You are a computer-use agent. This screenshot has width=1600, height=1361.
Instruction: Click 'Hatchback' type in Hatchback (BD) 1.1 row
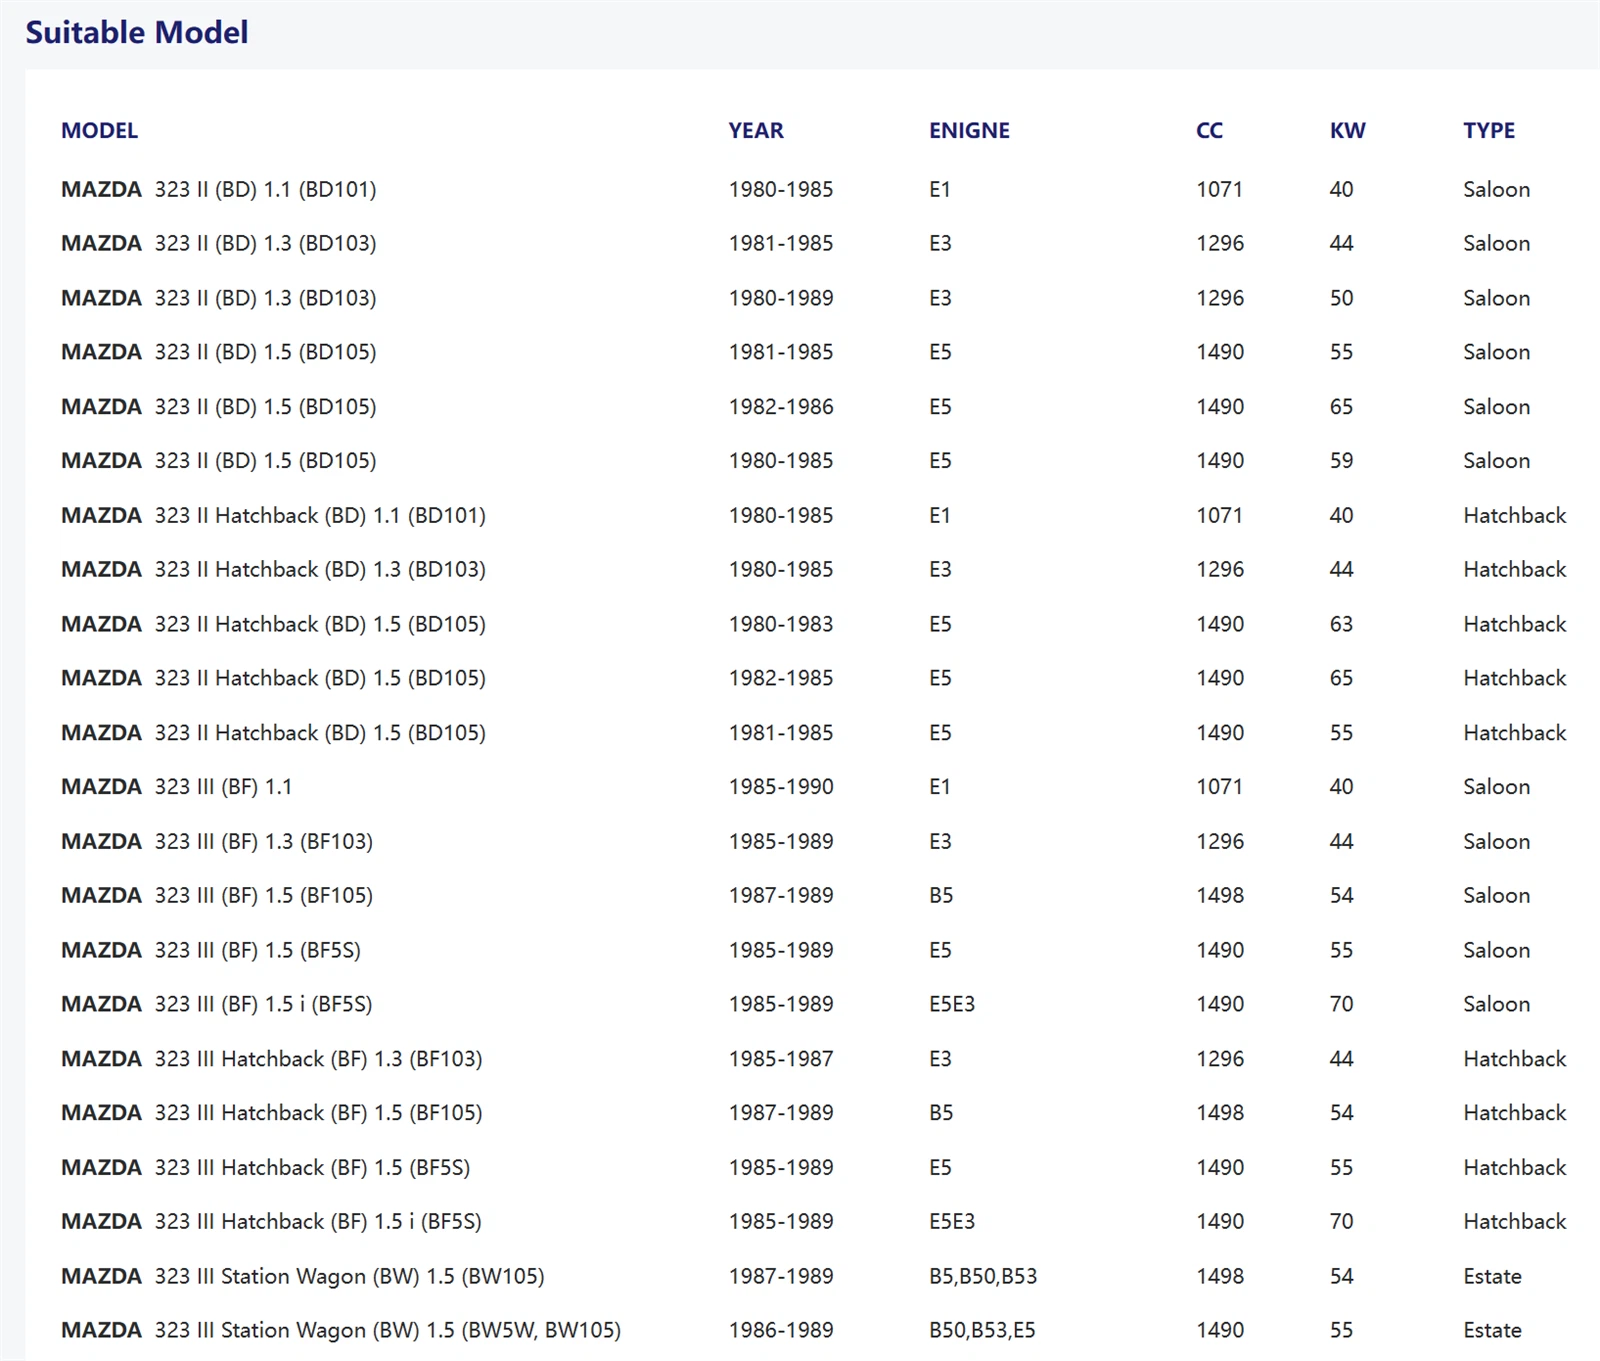1515,515
